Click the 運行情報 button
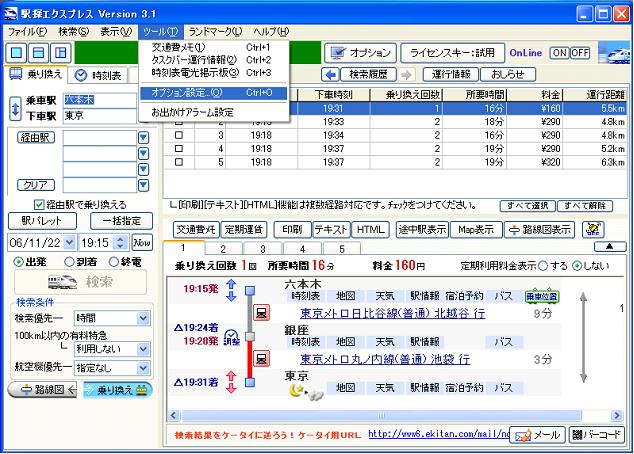Image resolution: width=634 pixels, height=454 pixels. (451, 74)
